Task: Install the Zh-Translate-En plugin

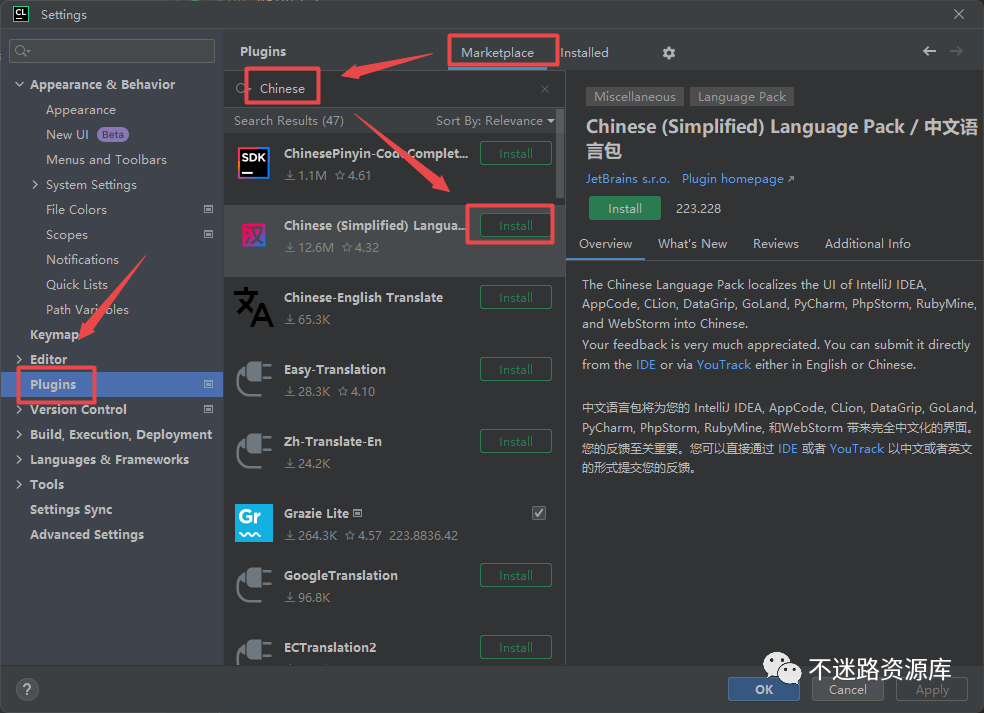Action: (x=516, y=441)
